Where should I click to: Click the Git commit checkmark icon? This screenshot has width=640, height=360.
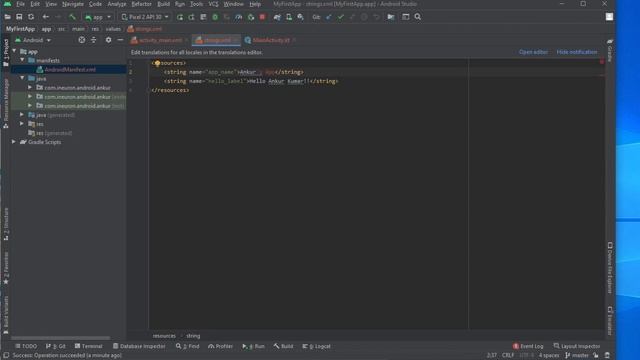click(340, 17)
